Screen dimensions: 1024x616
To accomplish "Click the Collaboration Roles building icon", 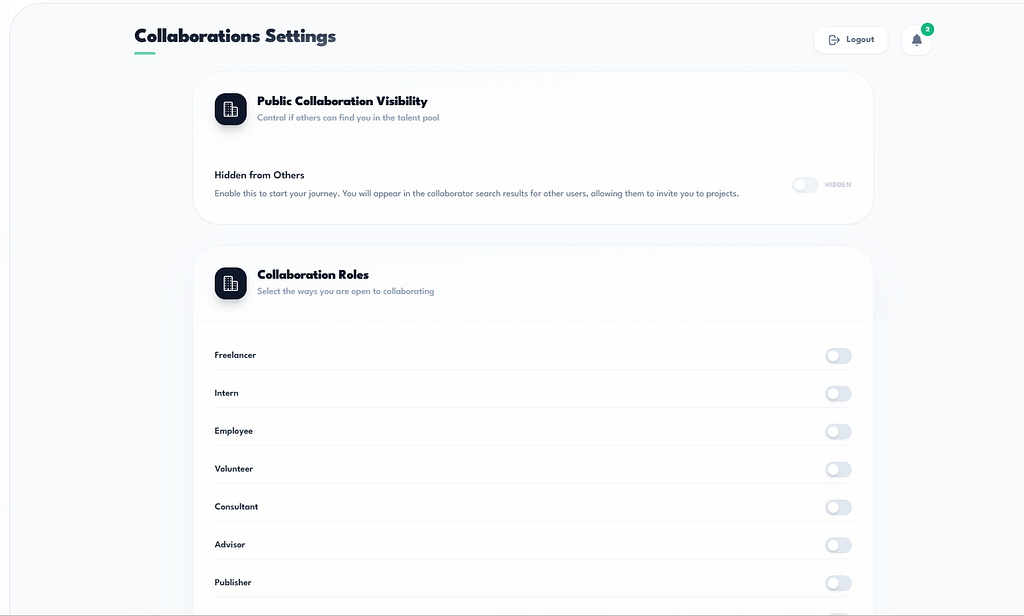I will [231, 284].
